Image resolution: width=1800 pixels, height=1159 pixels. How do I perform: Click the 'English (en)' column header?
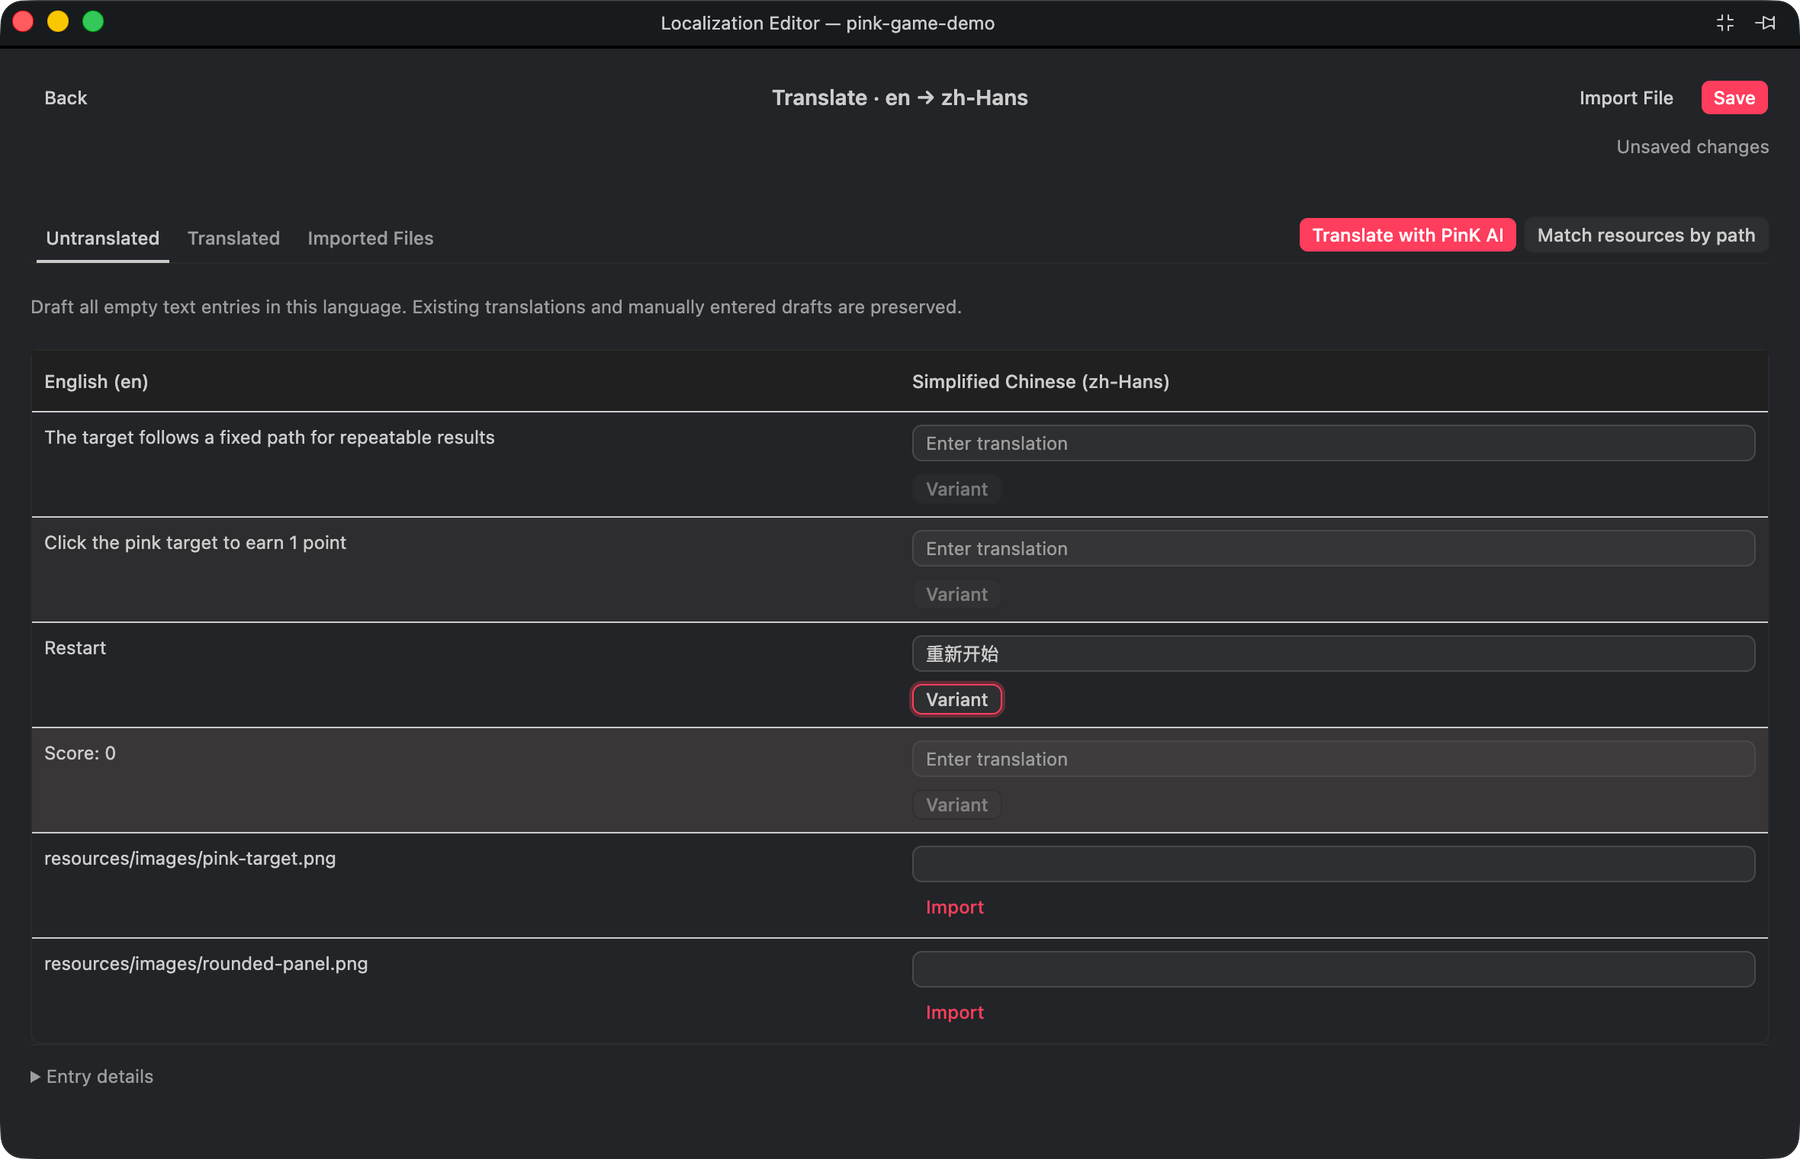click(x=96, y=381)
